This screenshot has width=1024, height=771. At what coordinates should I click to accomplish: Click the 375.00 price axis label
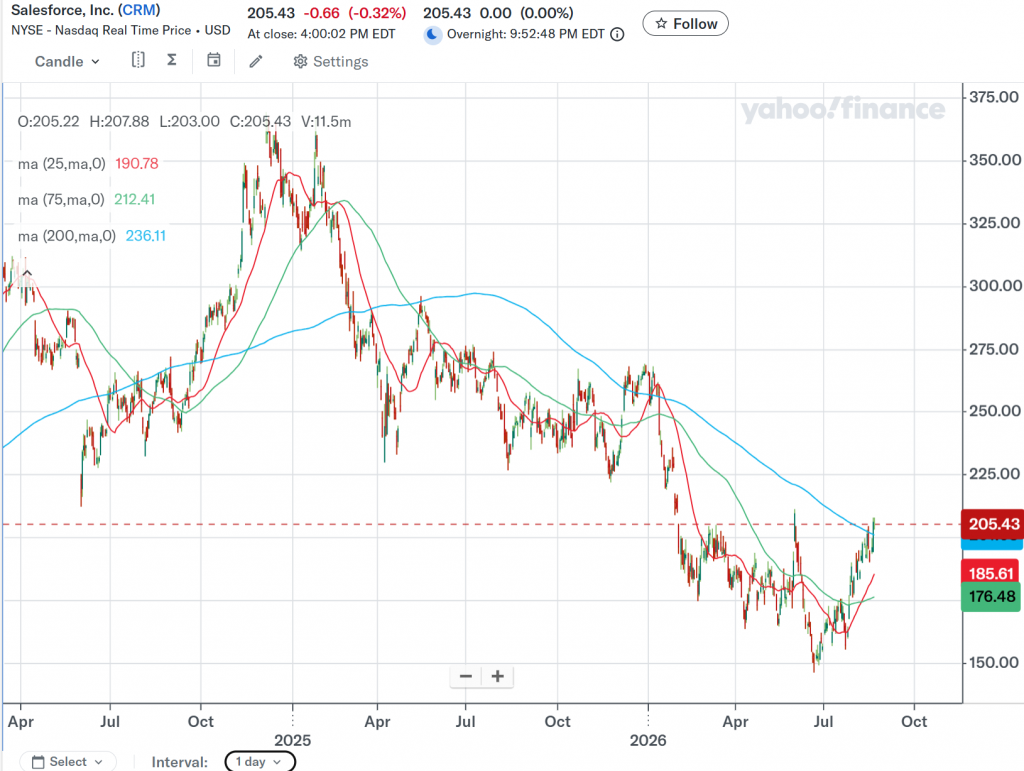994,97
